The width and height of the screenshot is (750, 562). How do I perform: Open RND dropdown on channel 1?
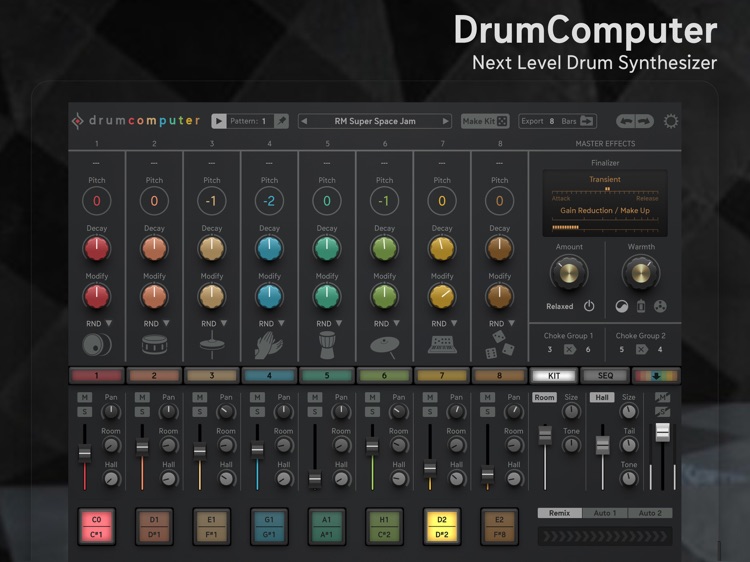click(99, 324)
